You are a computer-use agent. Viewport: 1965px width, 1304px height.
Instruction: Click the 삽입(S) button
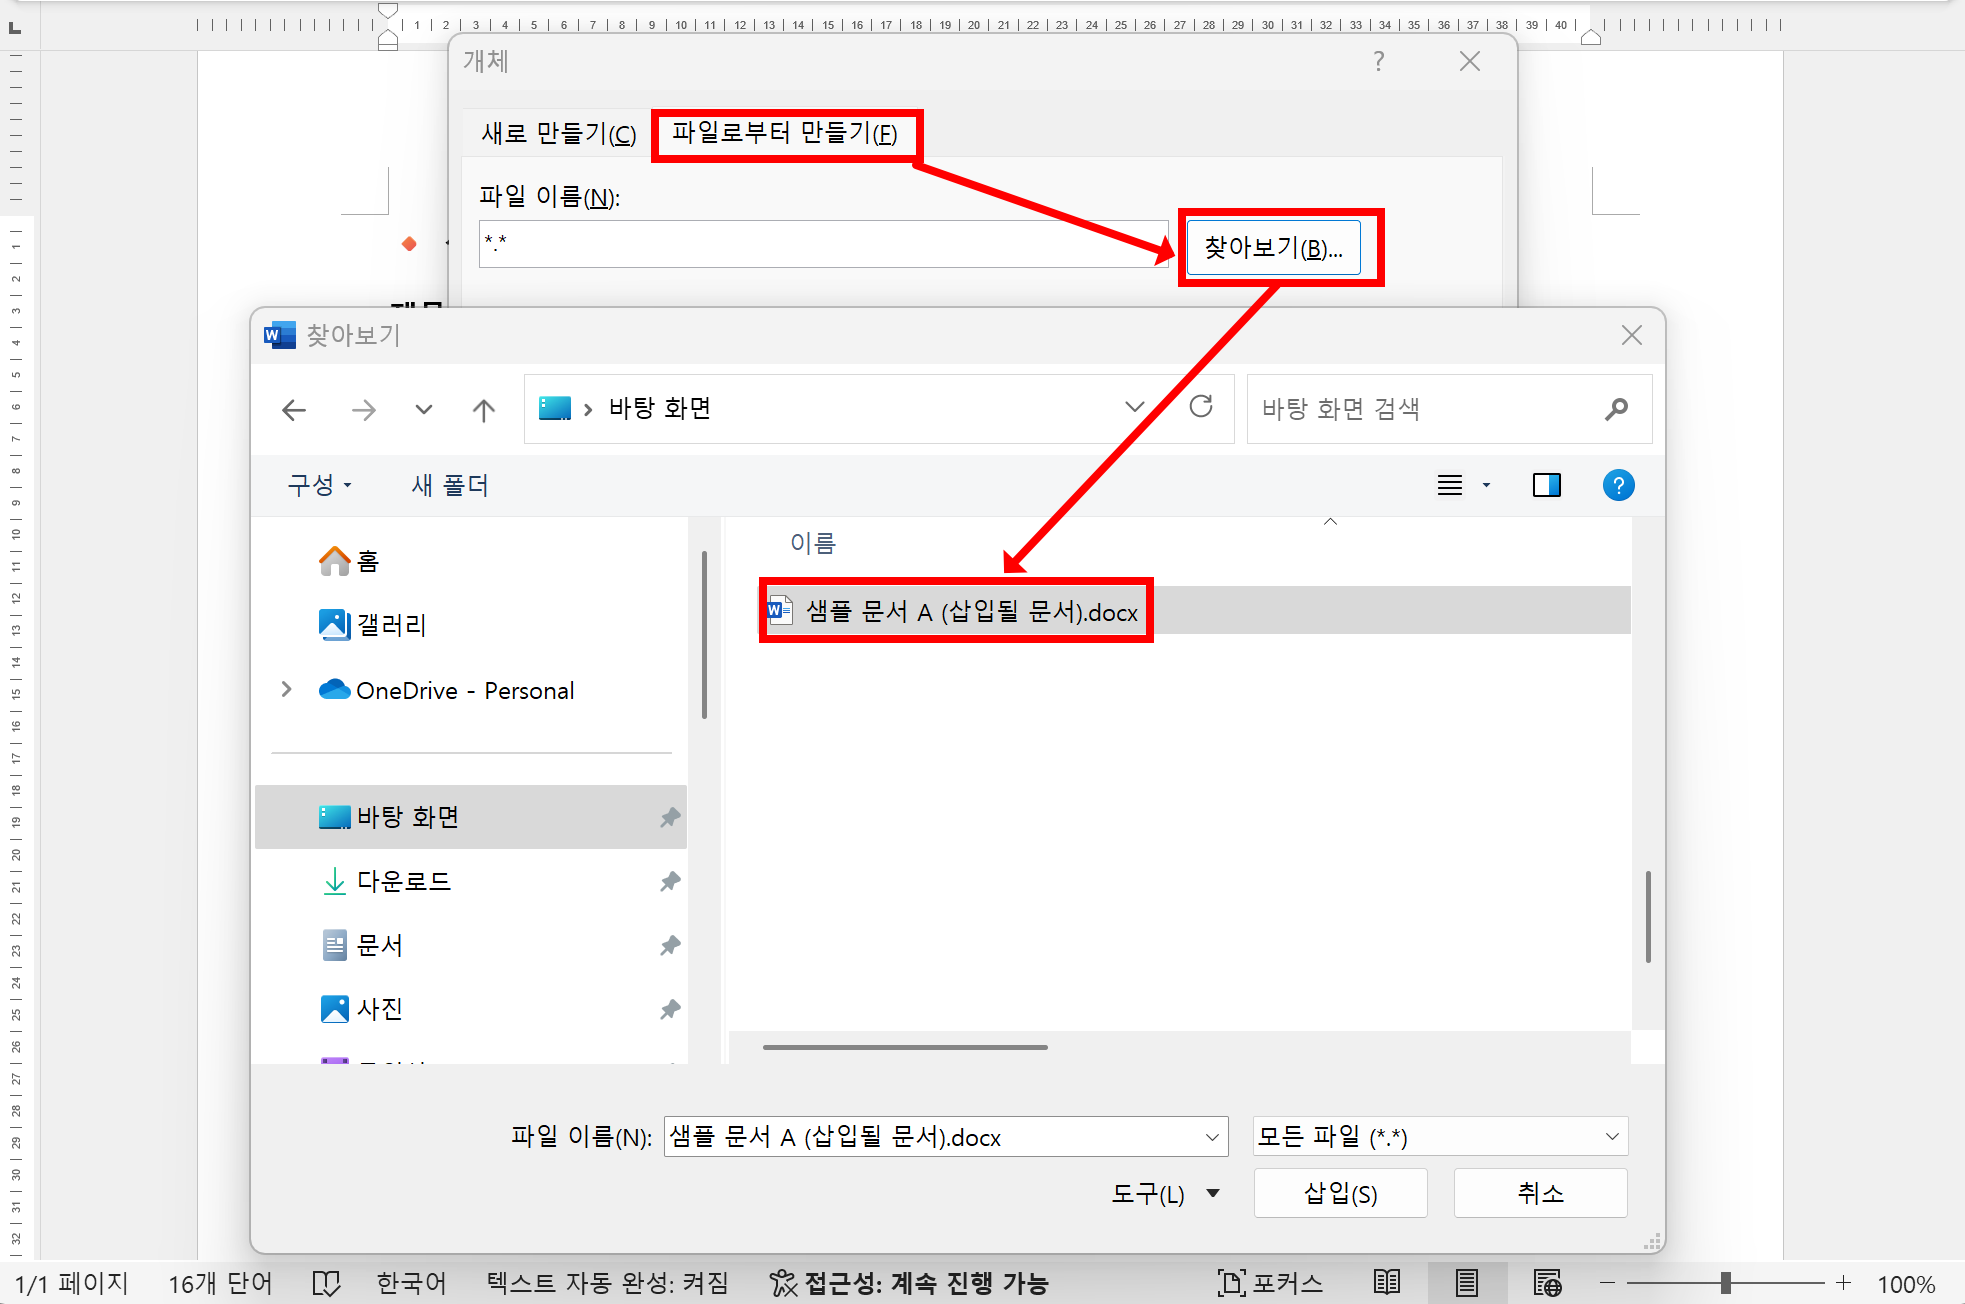1340,1193
